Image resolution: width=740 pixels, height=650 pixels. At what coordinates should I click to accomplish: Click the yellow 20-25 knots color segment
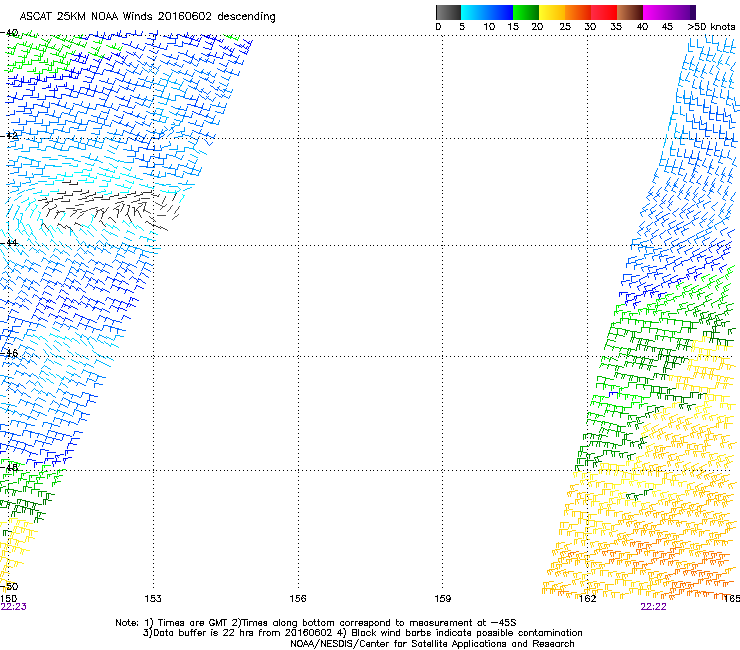pos(552,12)
